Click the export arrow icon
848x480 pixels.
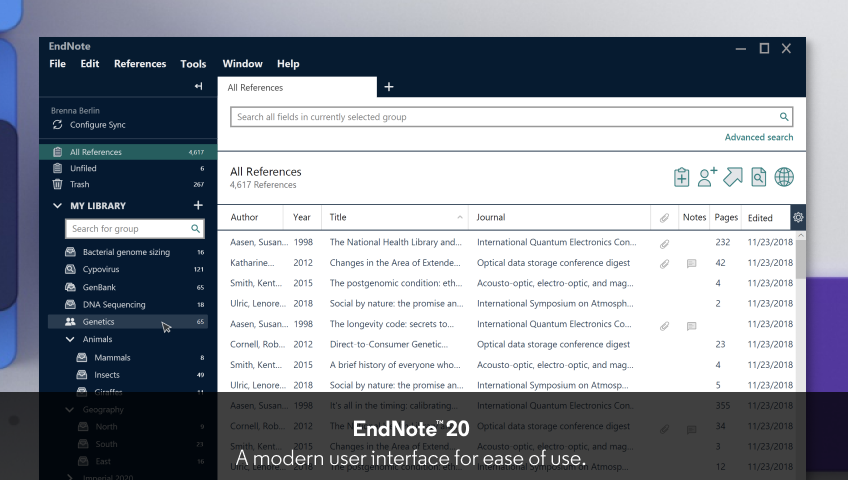[733, 177]
